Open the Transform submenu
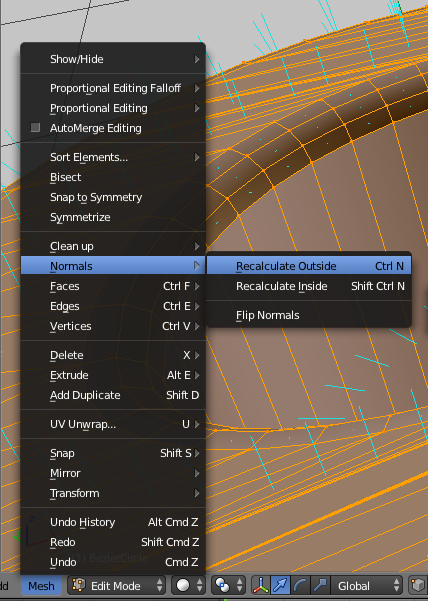 point(113,493)
